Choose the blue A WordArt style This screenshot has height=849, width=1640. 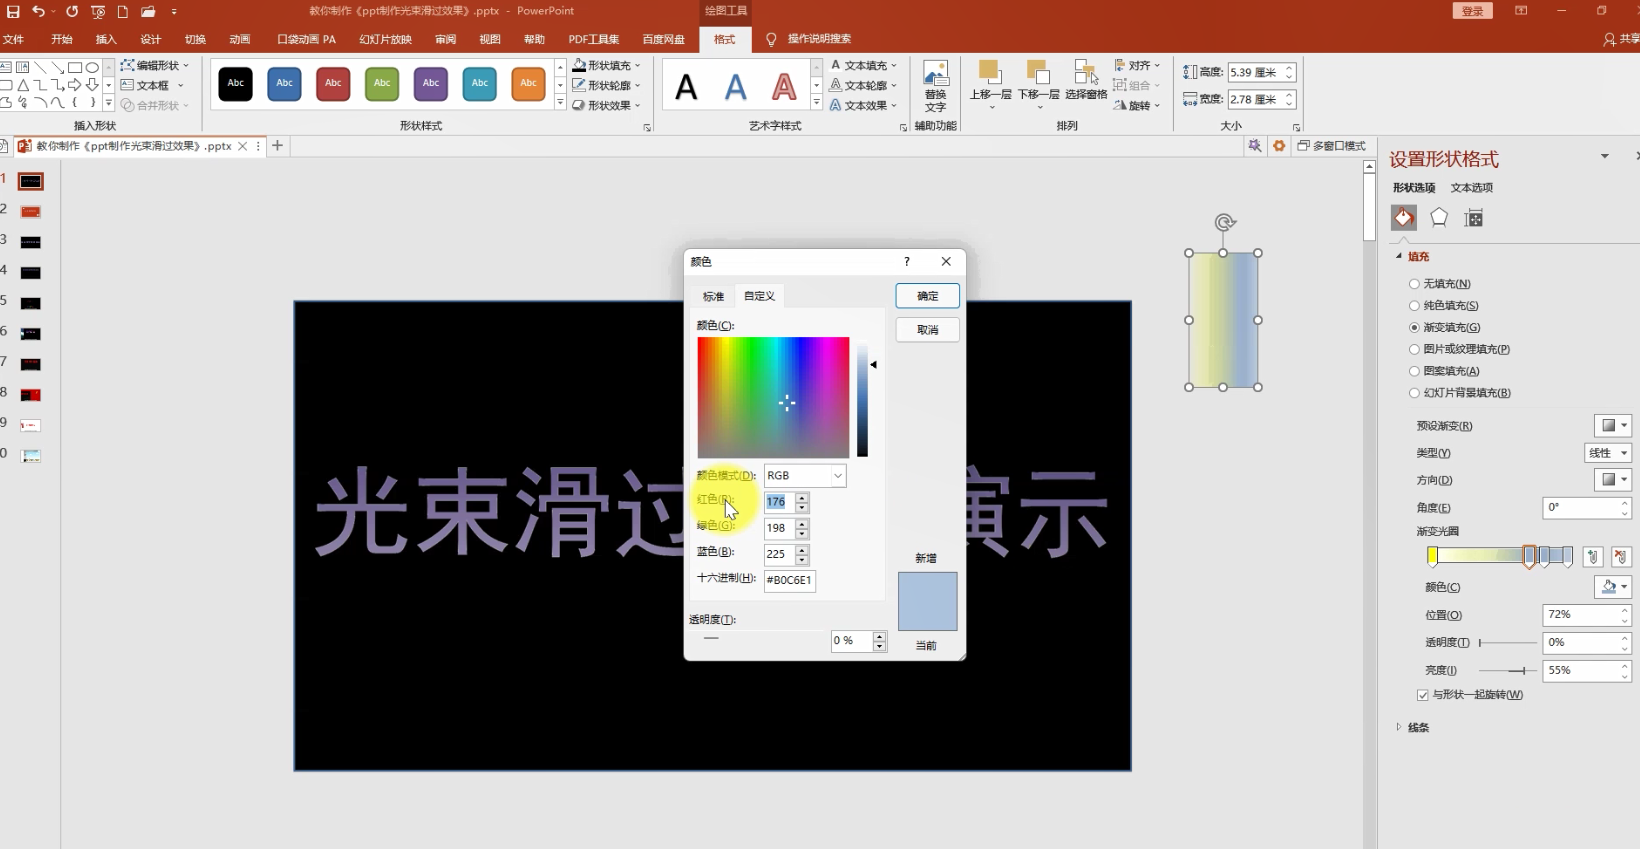coord(736,88)
